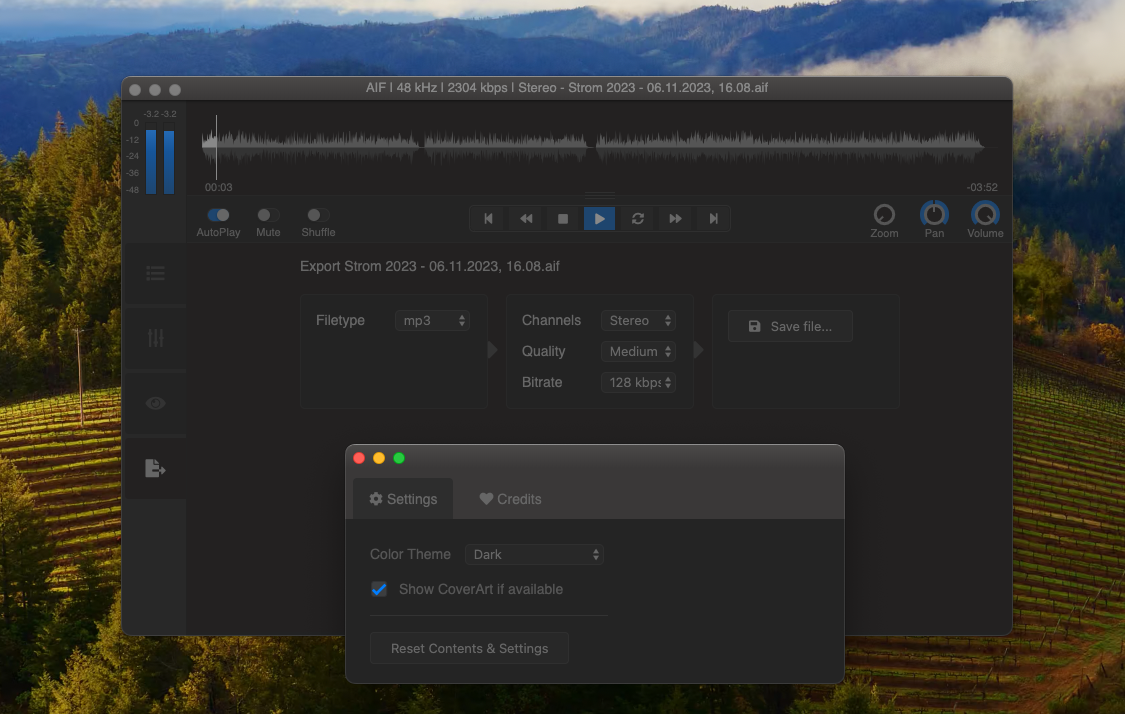1125x714 pixels.
Task: Open the Color Theme dropdown
Action: click(533, 554)
